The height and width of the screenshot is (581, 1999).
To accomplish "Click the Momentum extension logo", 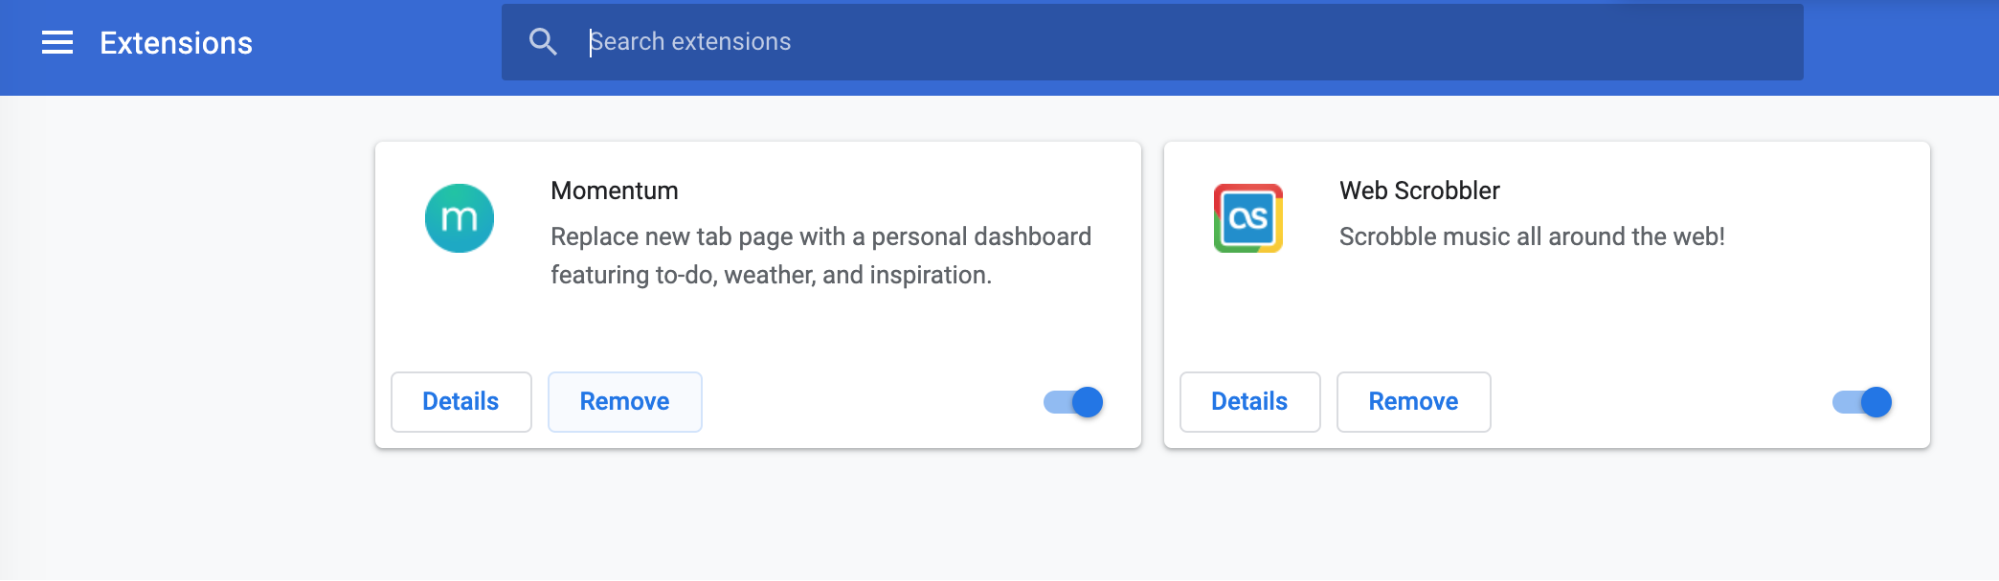I will coord(459,218).
